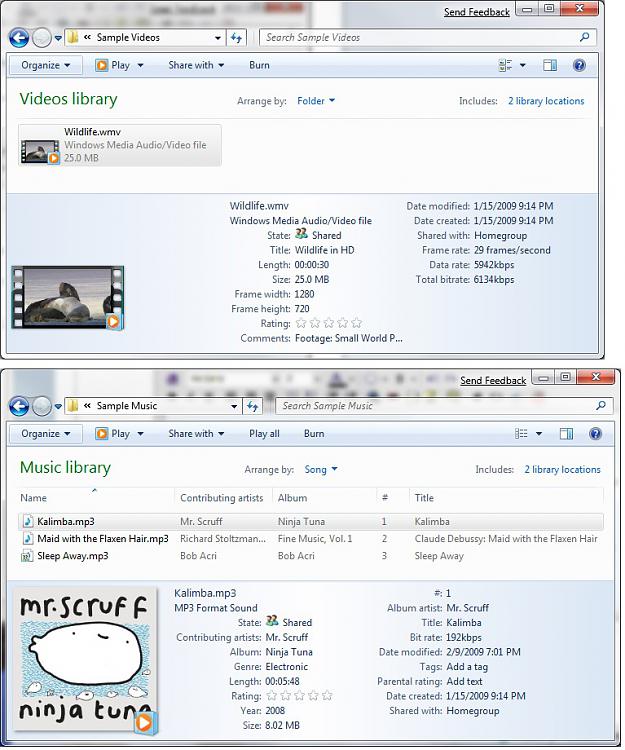Screen dimensions: 625x750
Task: Rate Kalimba.mp3 five stars
Action: pos(327,696)
